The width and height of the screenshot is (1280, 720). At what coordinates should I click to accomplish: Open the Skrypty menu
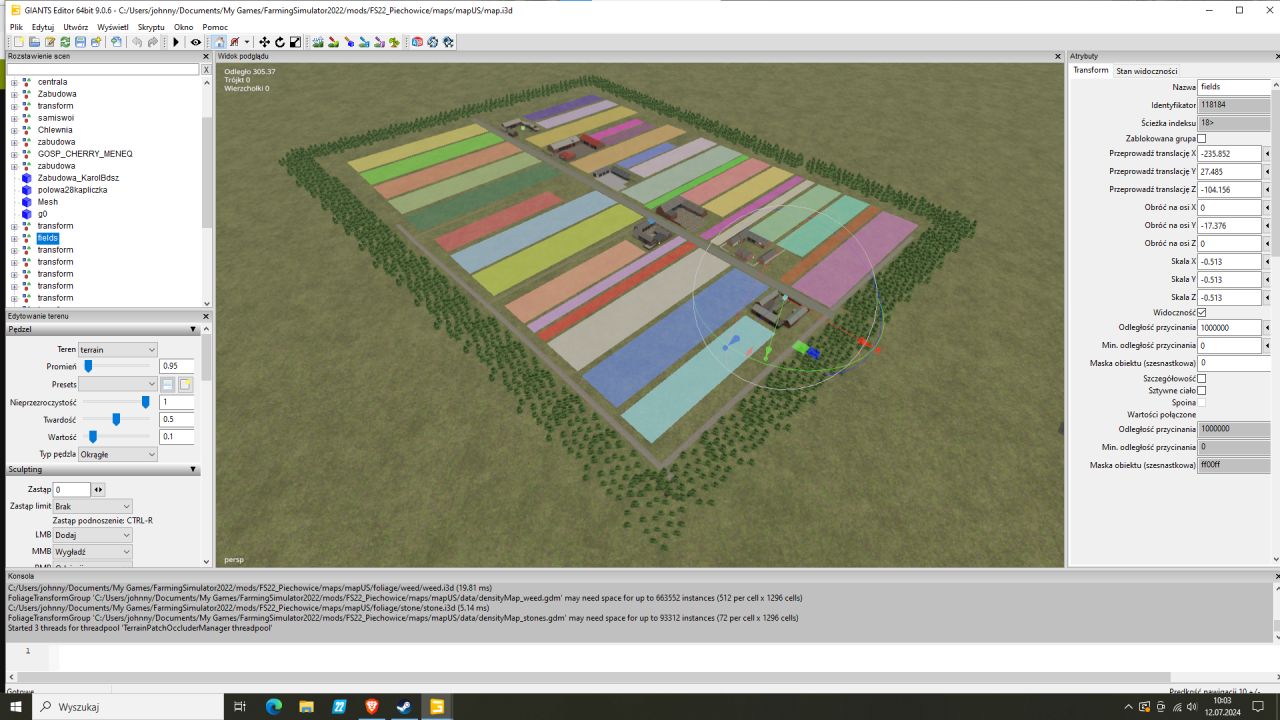click(151, 27)
